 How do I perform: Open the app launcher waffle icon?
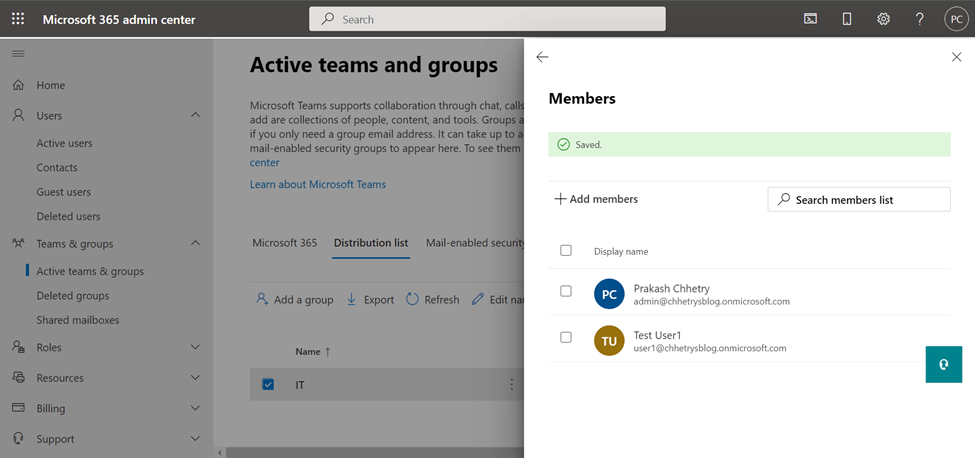point(18,19)
